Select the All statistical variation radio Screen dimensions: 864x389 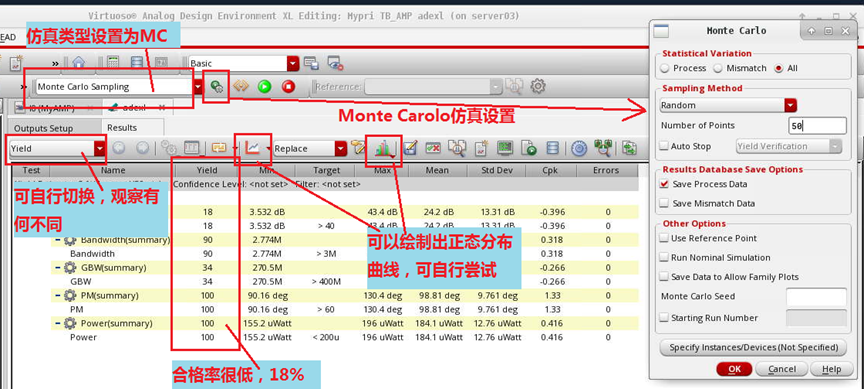[779, 68]
